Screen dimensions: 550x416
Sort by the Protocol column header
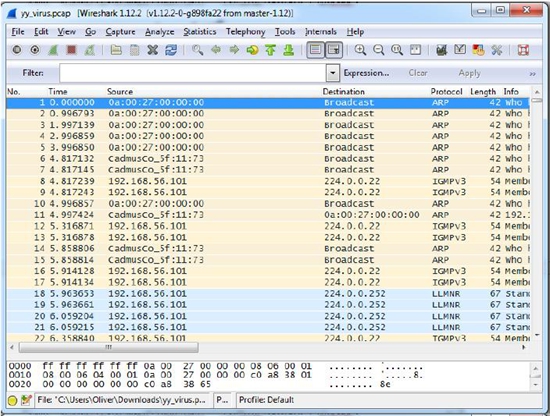click(x=447, y=92)
